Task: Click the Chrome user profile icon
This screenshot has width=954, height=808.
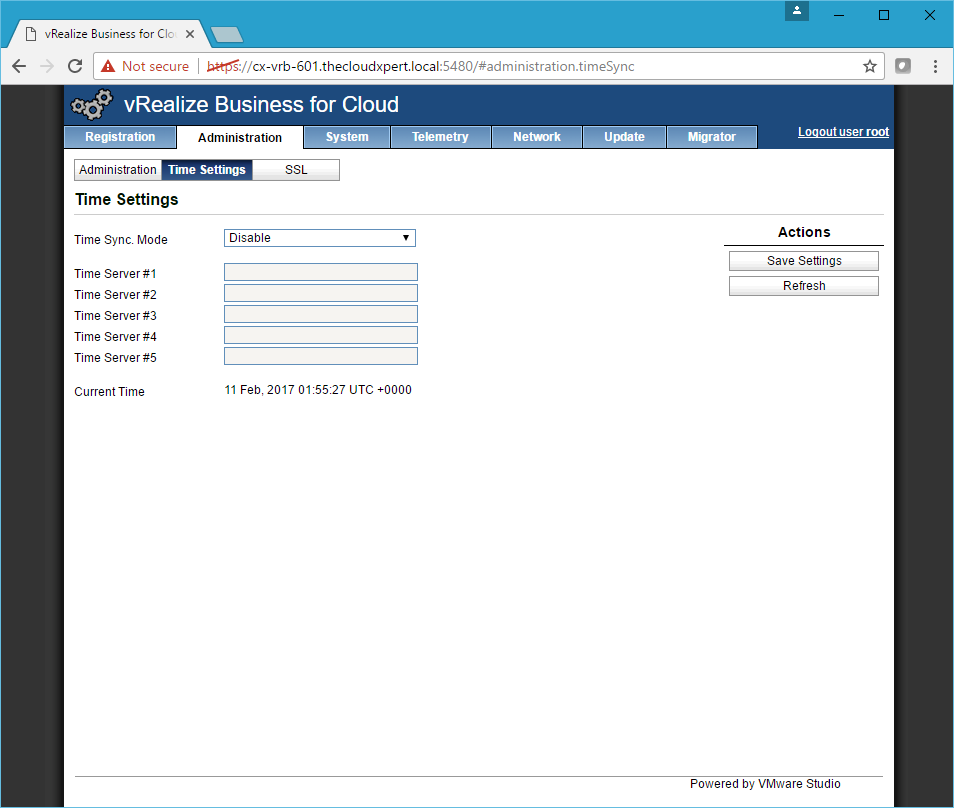Action: click(x=796, y=11)
